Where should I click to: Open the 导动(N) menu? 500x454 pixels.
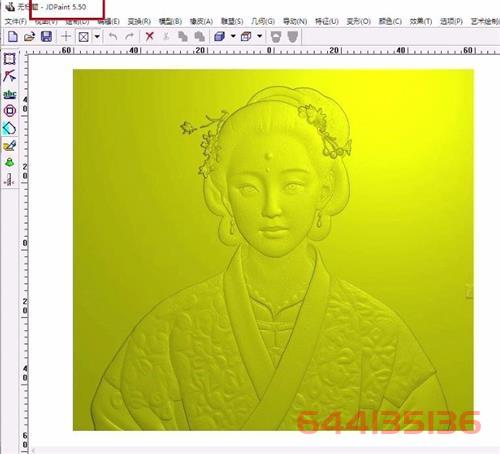coord(295,22)
